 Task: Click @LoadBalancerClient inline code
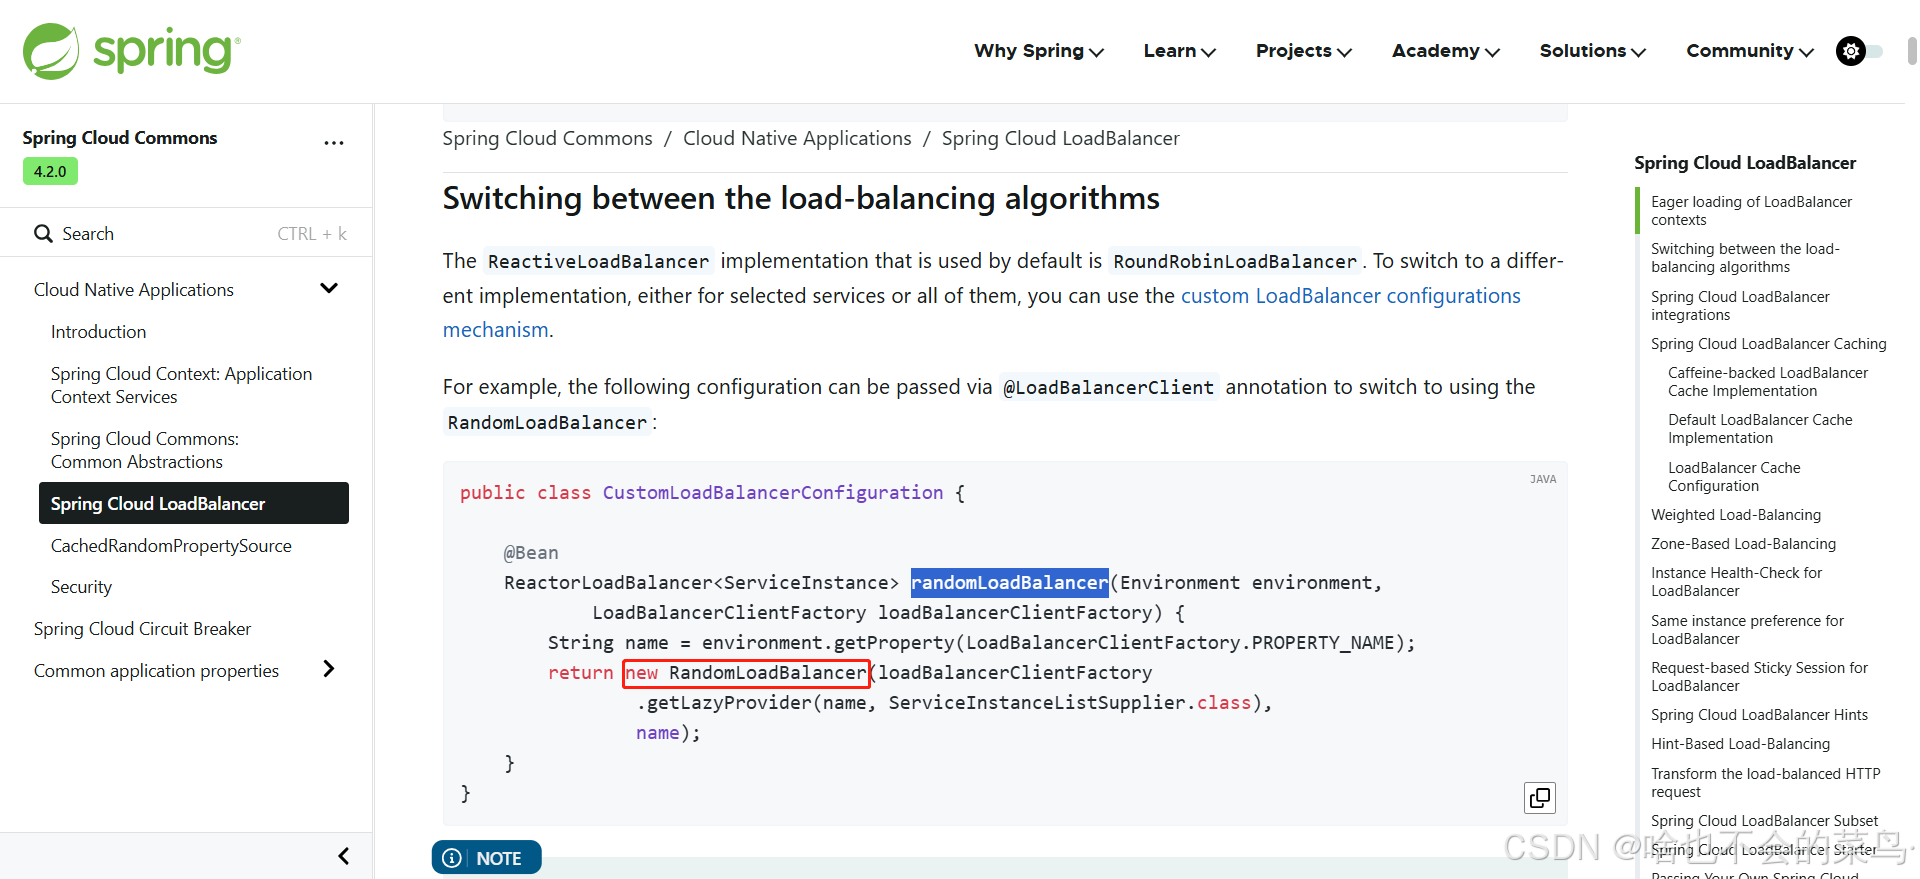tap(1108, 388)
